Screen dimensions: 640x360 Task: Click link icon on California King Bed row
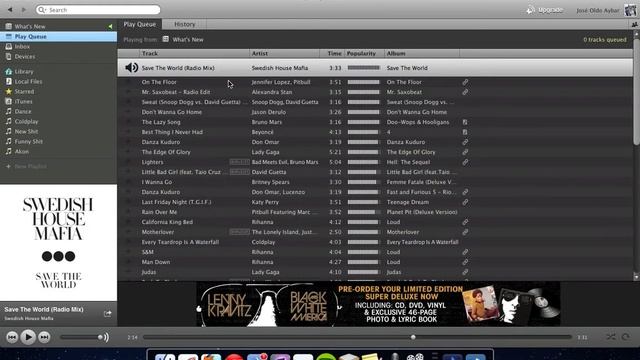[465, 222]
